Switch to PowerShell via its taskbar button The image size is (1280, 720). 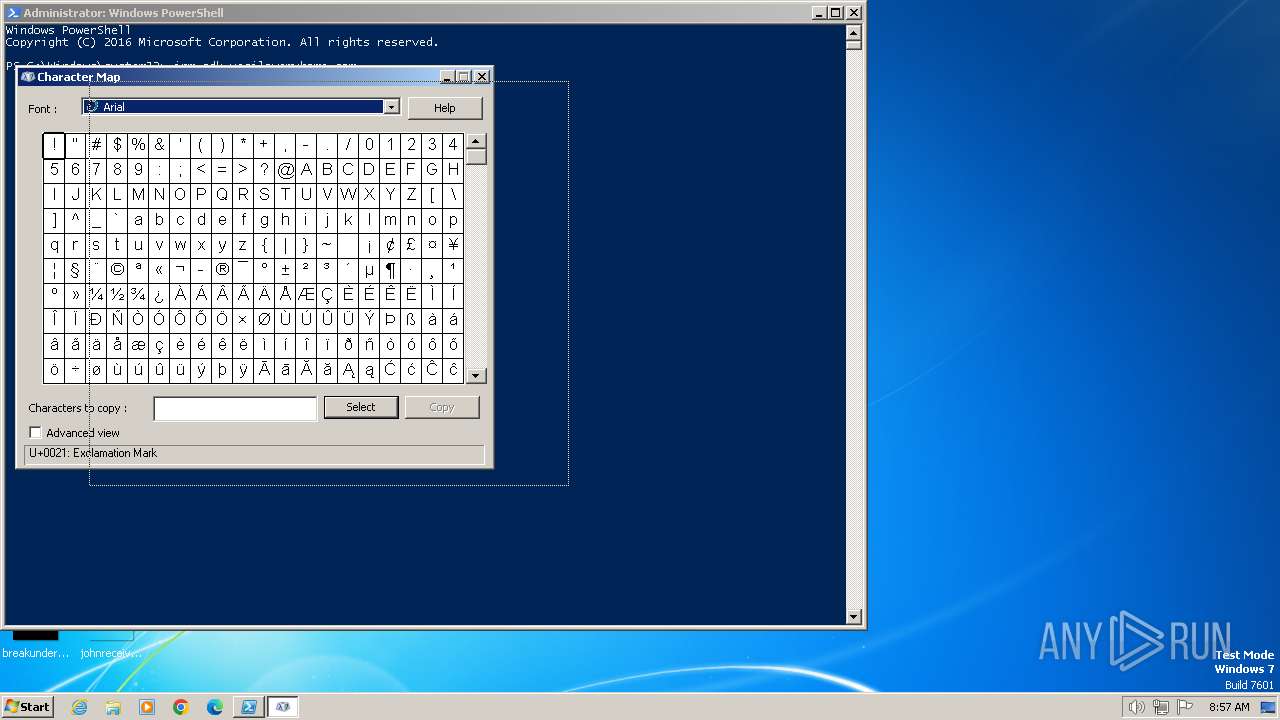point(248,707)
